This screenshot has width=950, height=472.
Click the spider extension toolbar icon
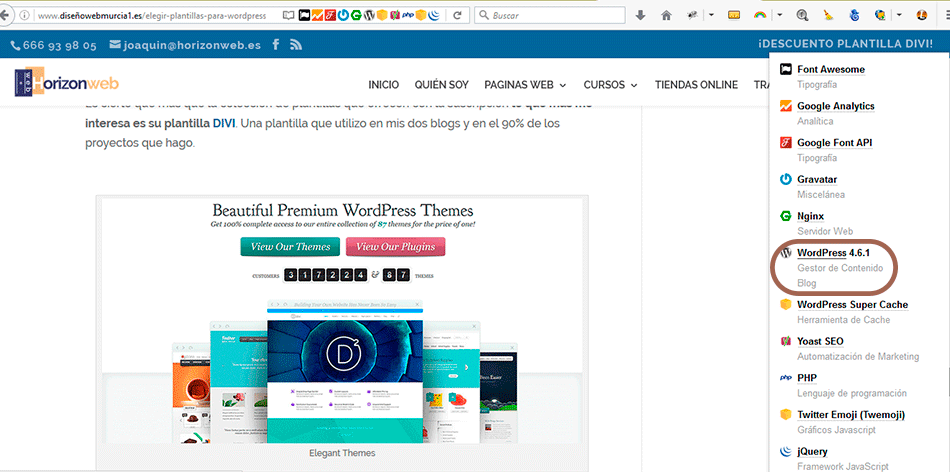[693, 15]
